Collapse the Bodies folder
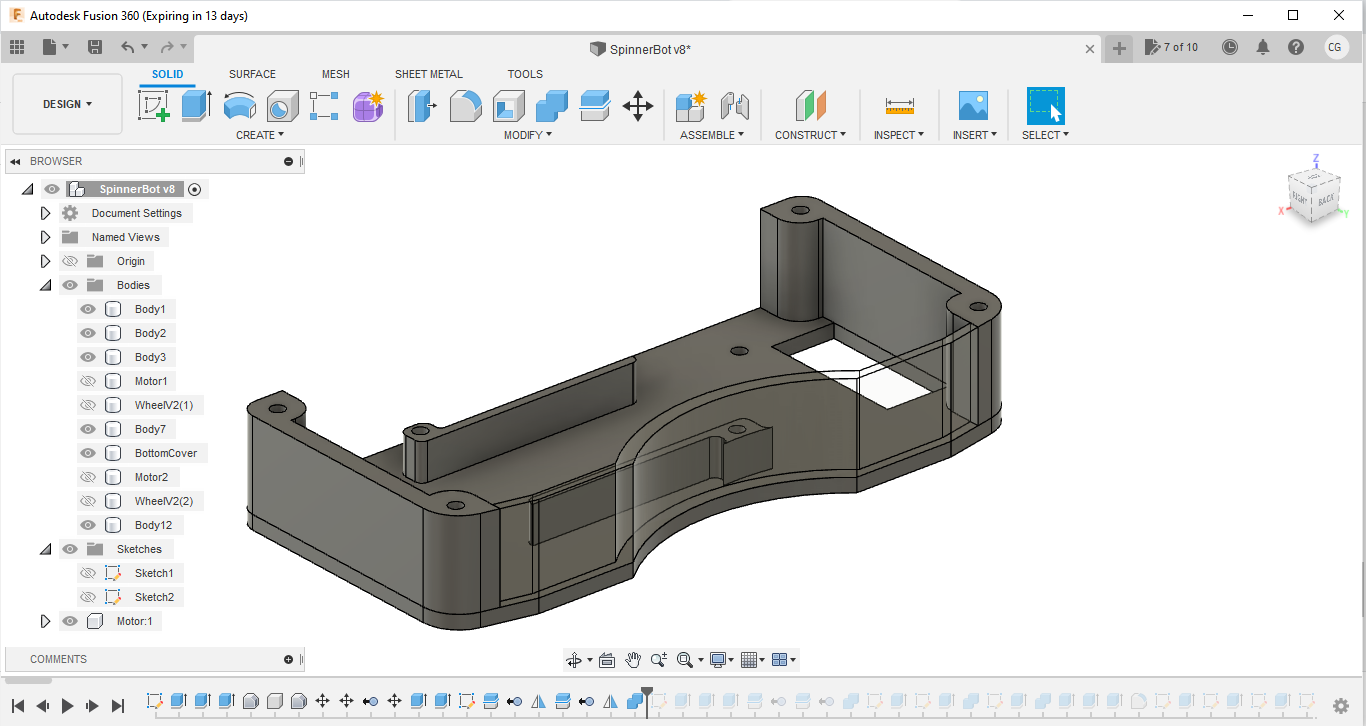Viewport: 1366px width, 726px height. (45, 285)
